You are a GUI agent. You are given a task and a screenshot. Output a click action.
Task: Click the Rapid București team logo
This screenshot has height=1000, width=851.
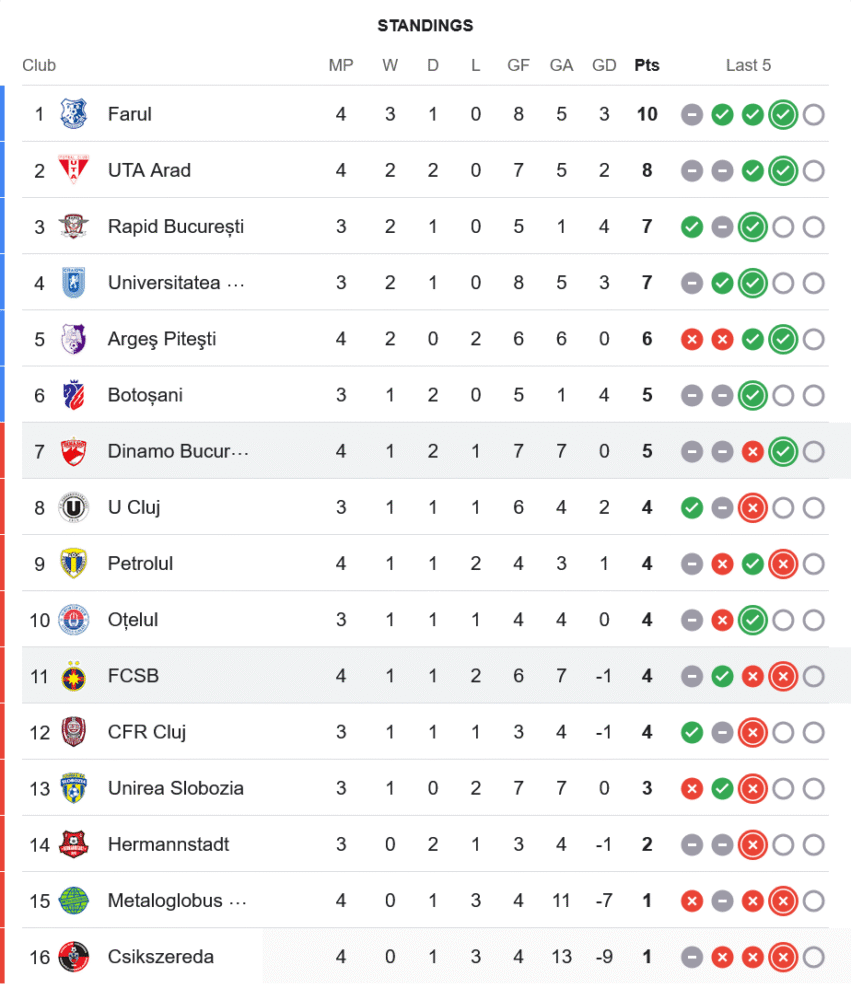(73, 226)
